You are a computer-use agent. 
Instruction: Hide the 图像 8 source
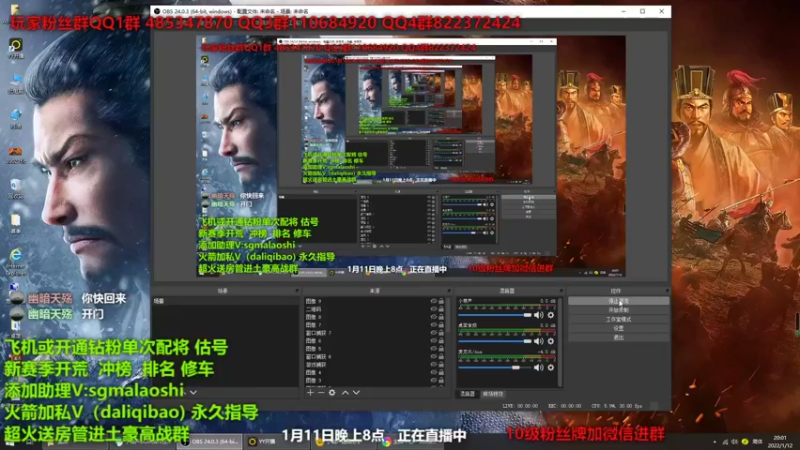(x=433, y=317)
